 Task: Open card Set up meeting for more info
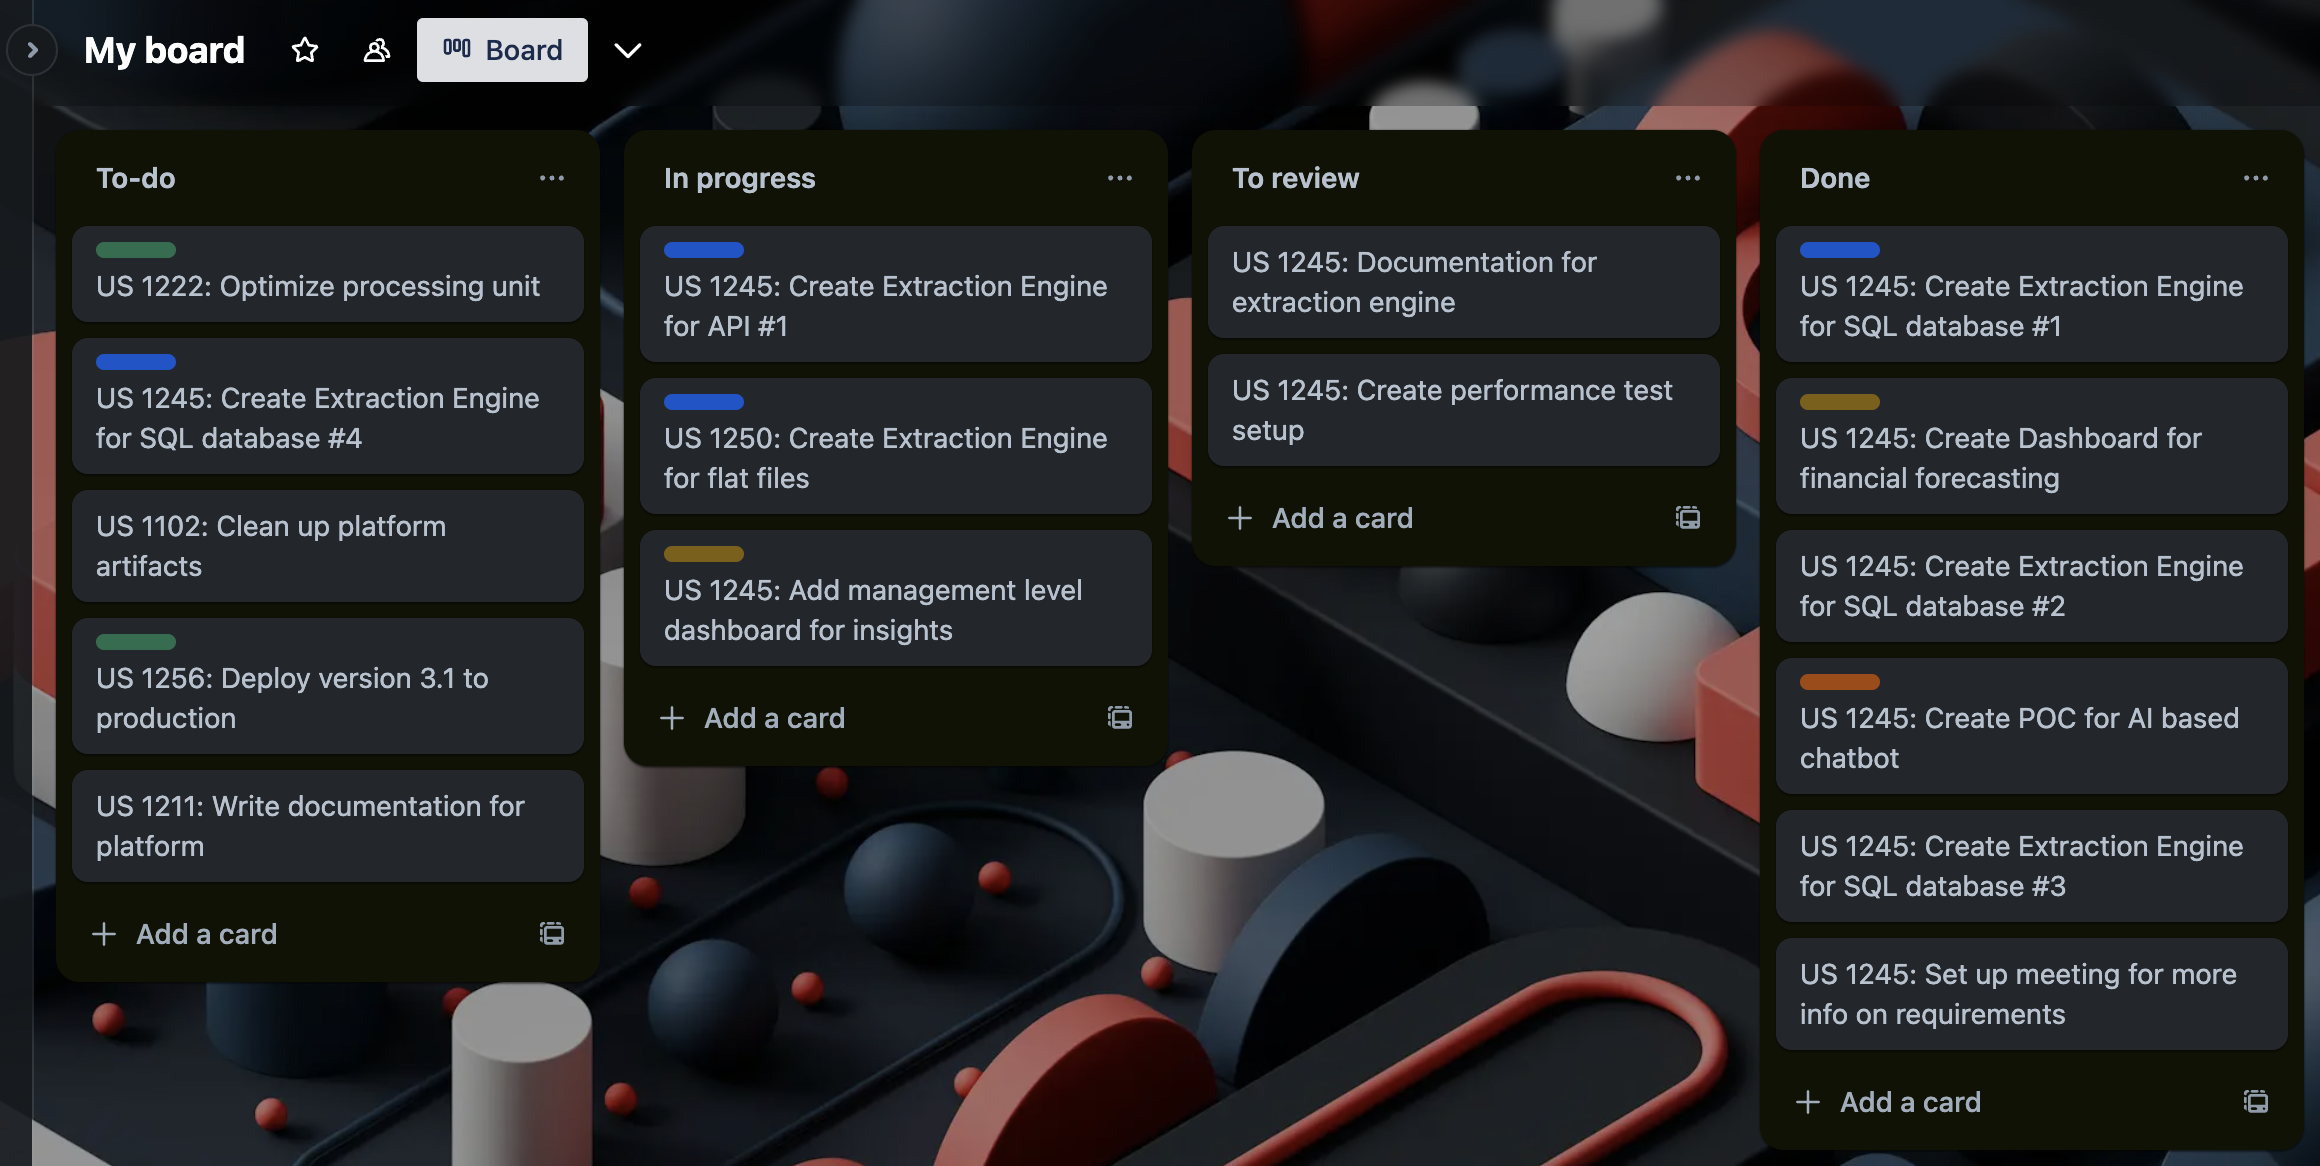2032,994
